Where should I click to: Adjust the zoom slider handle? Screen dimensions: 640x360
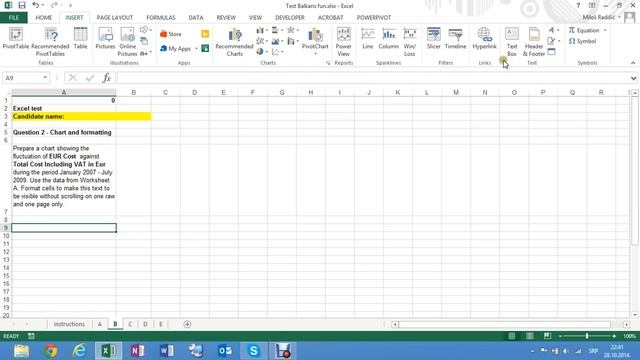[587, 336]
